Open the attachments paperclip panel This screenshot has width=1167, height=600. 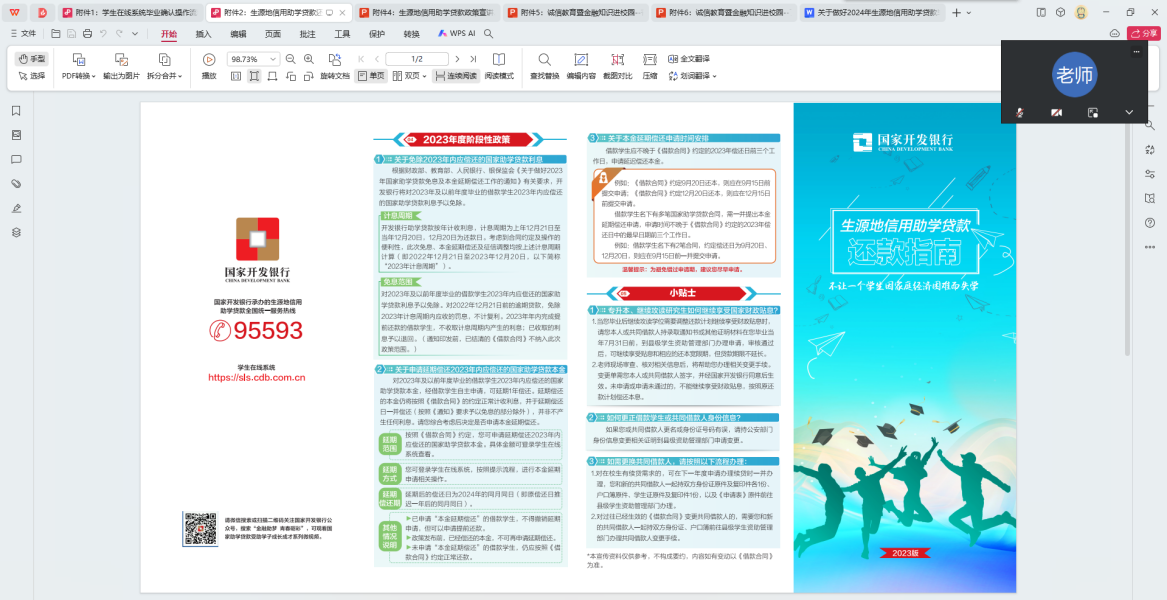16,184
